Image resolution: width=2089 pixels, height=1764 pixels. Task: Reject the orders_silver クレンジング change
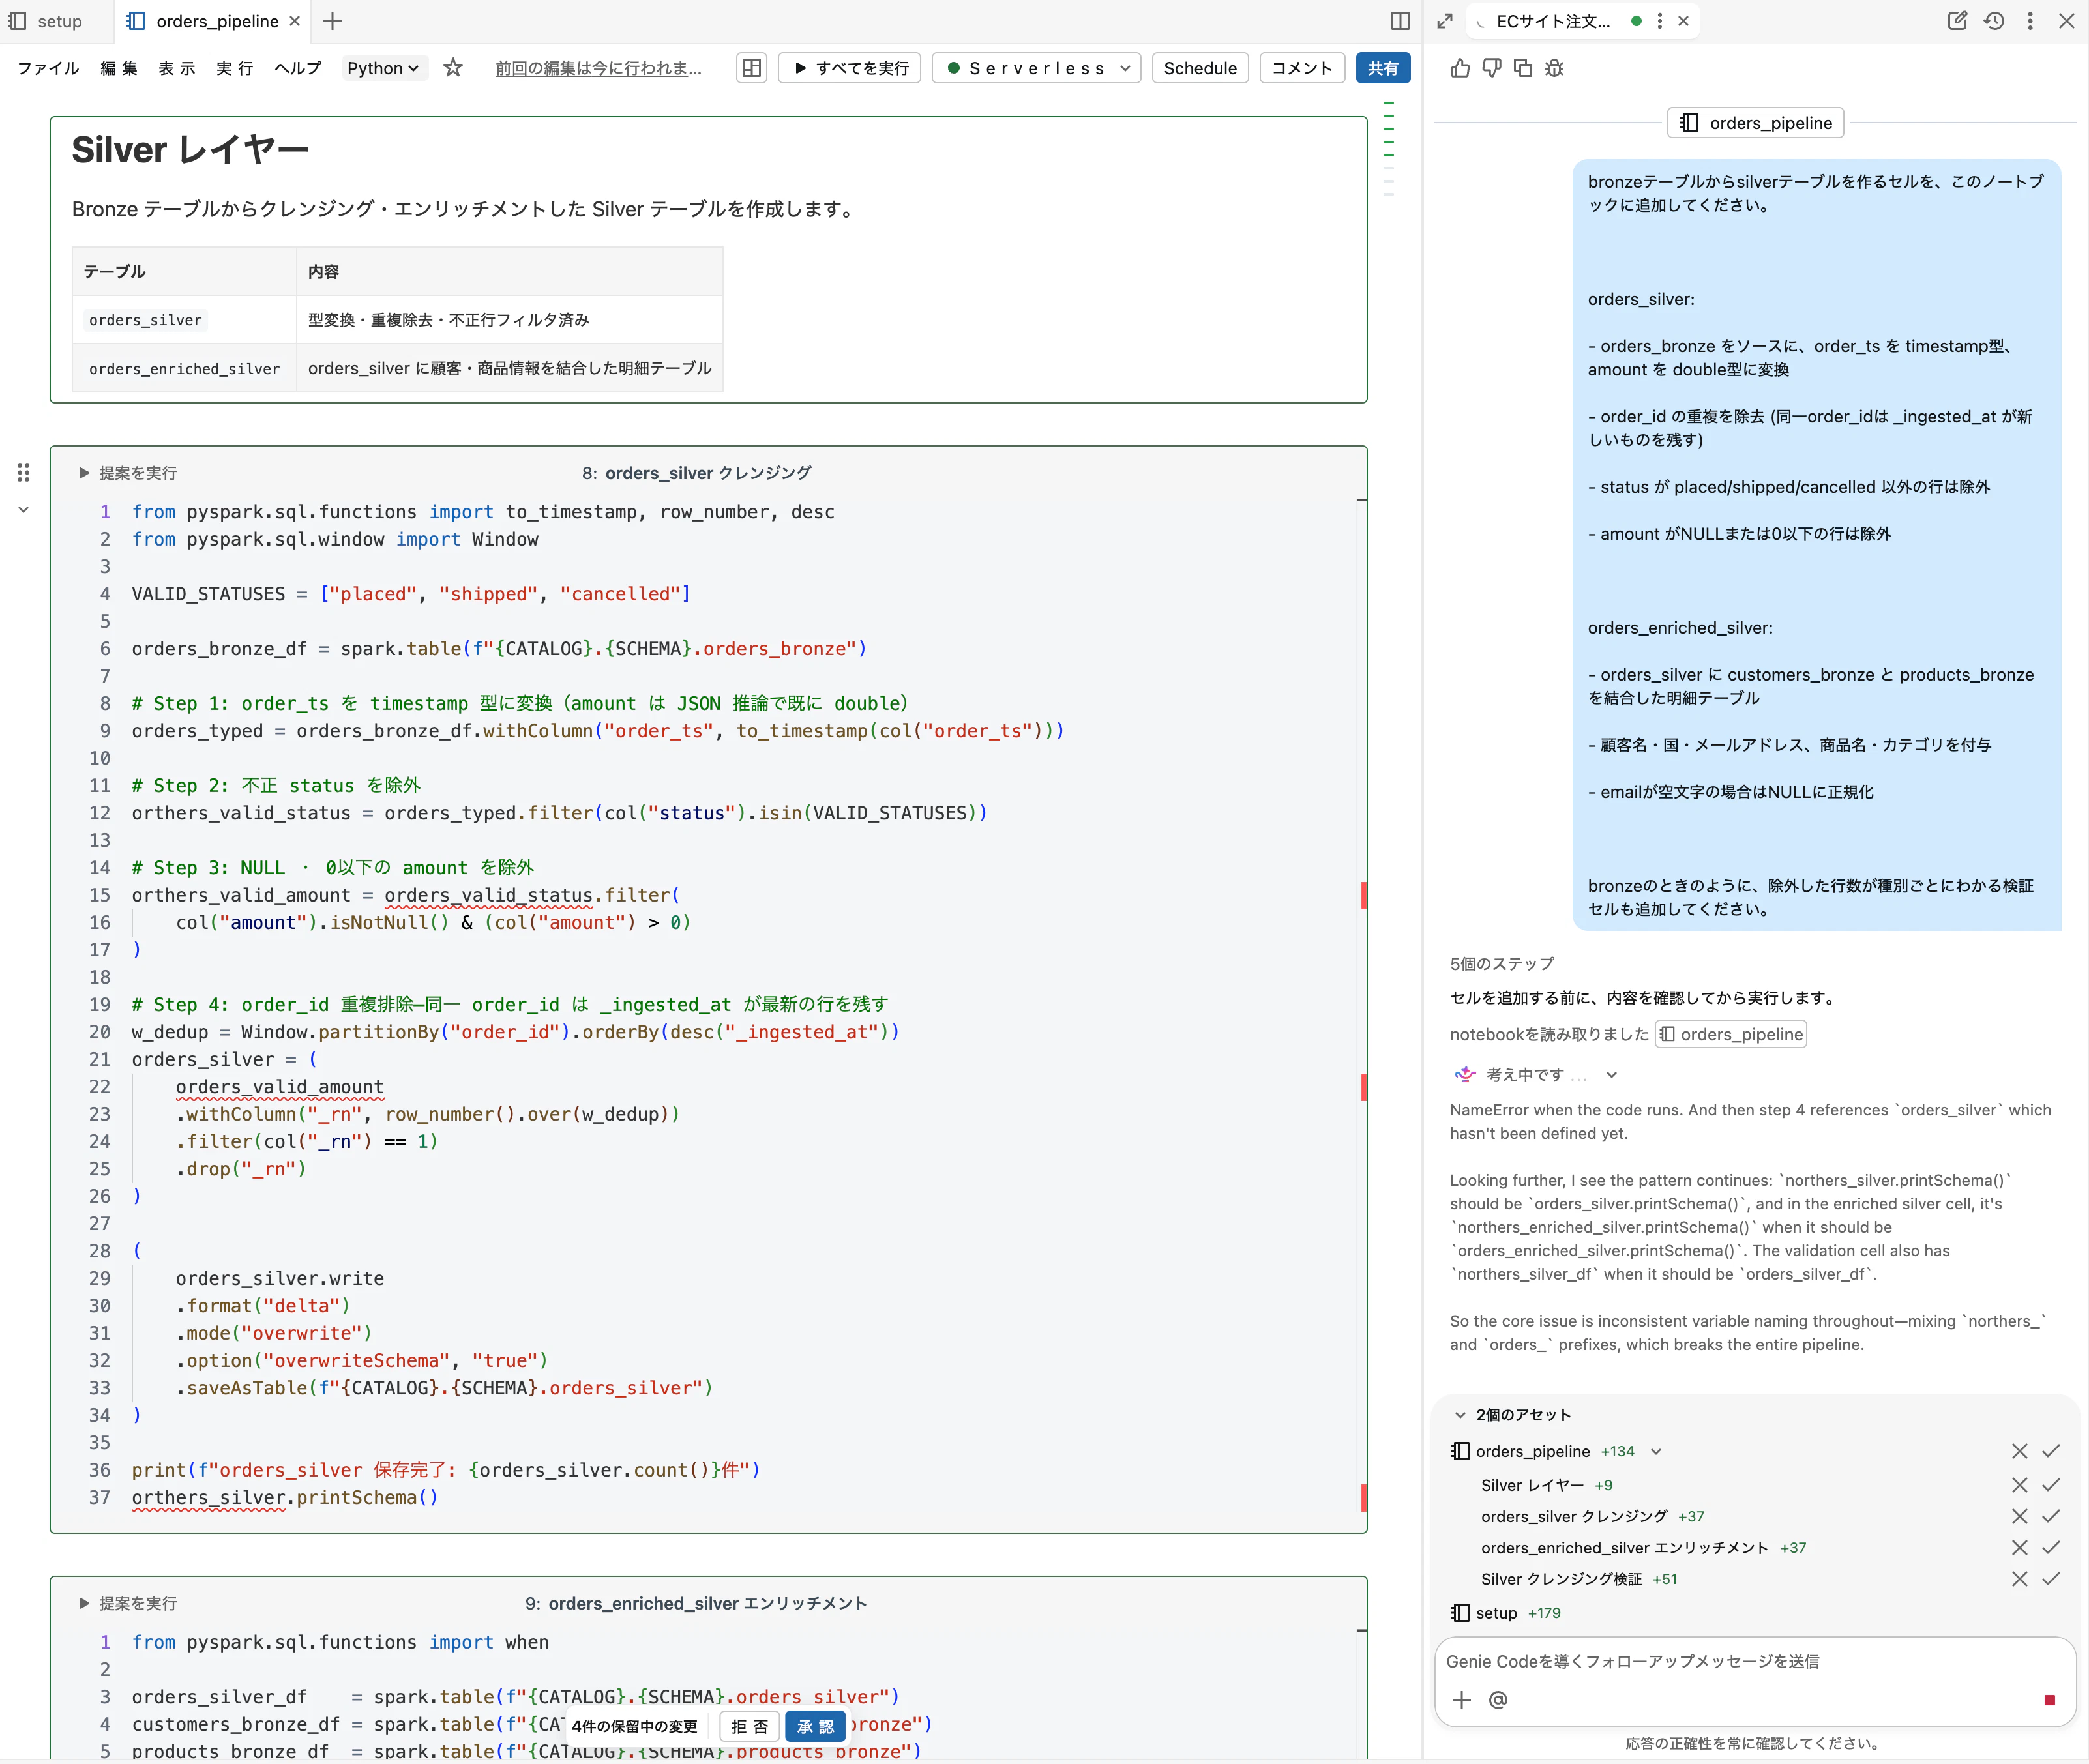click(2020, 1516)
